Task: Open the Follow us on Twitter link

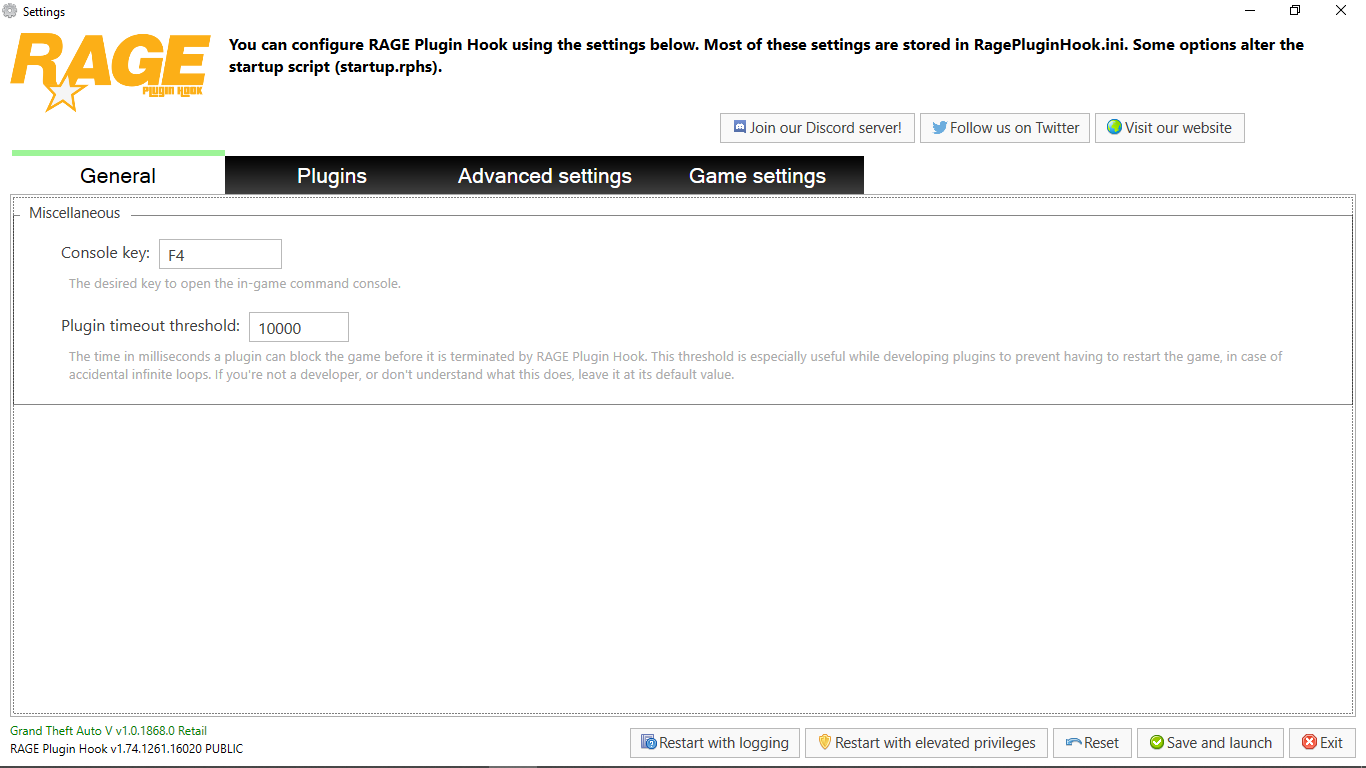Action: pos(1005,128)
